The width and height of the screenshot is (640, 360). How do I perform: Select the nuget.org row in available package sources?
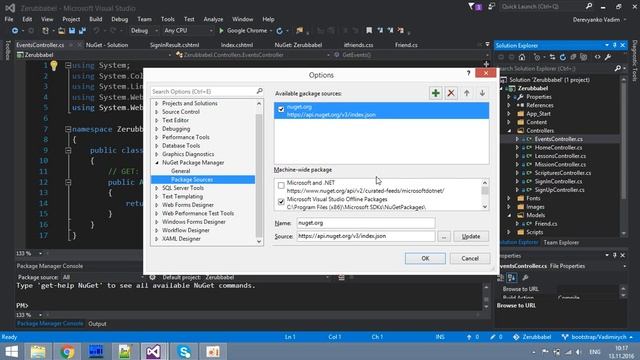[381, 111]
